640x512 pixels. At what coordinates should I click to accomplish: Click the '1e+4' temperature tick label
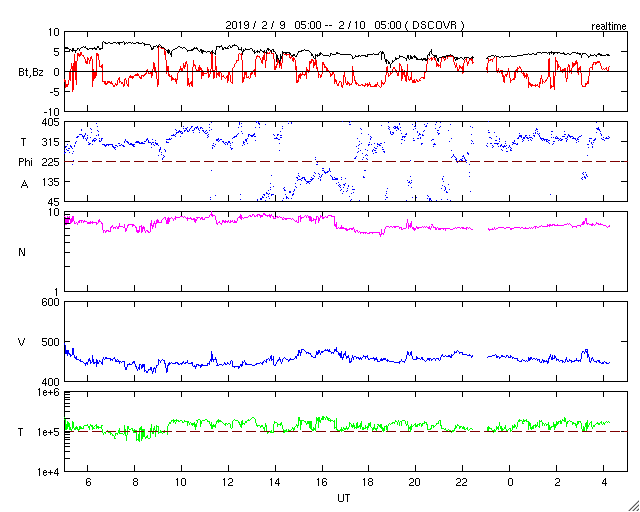click(x=49, y=472)
